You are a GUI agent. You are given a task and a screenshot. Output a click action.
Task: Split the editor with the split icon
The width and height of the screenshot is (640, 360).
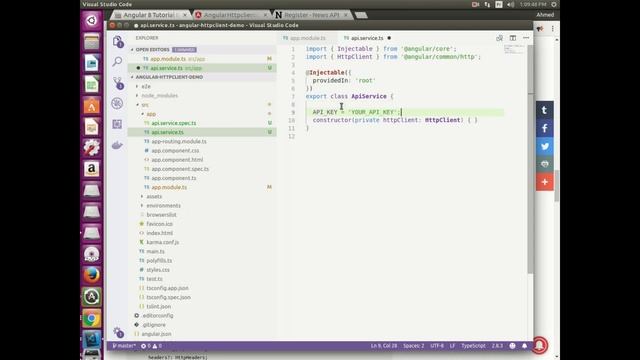point(513,38)
